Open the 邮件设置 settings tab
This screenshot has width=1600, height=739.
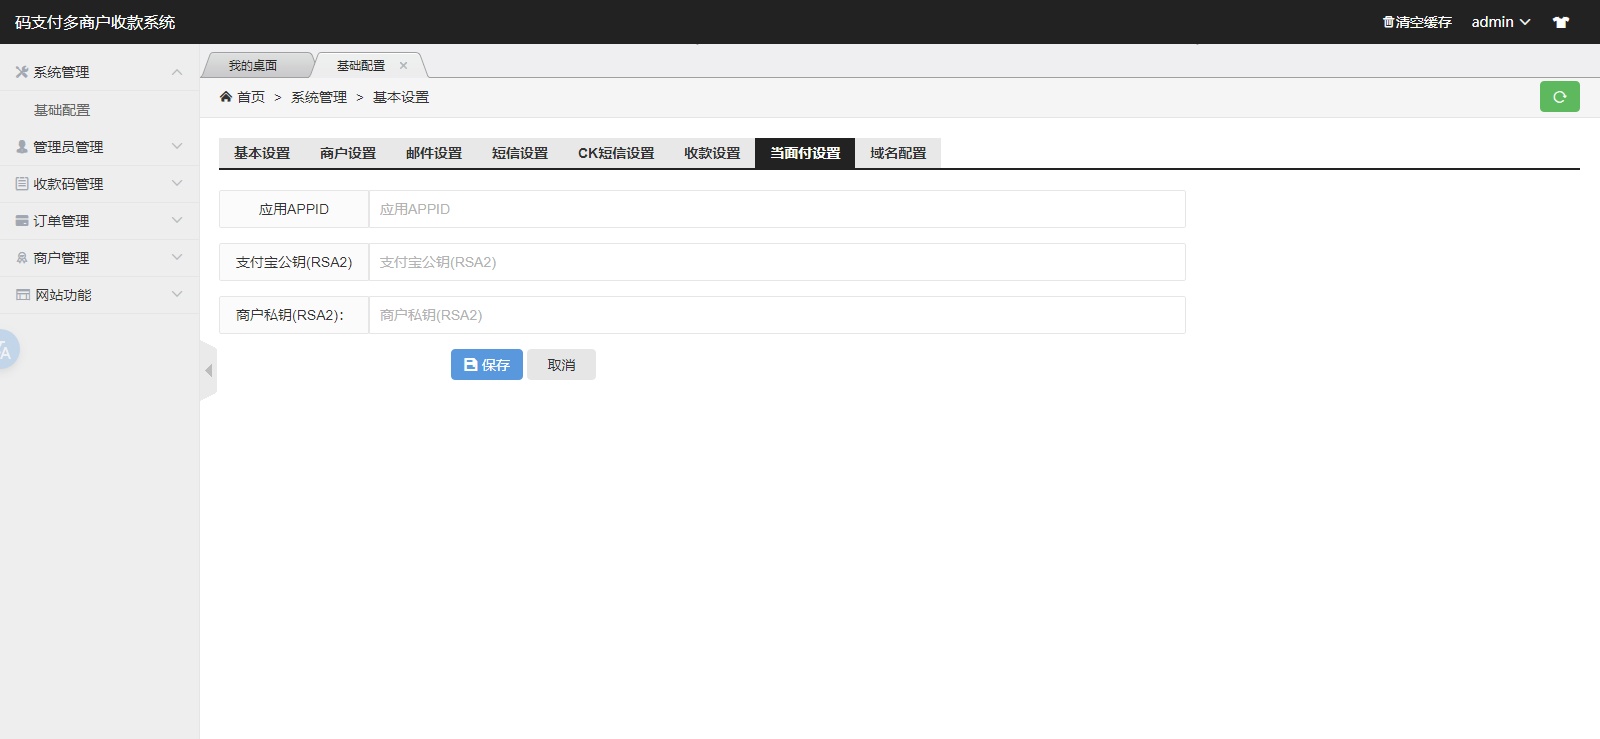434,153
